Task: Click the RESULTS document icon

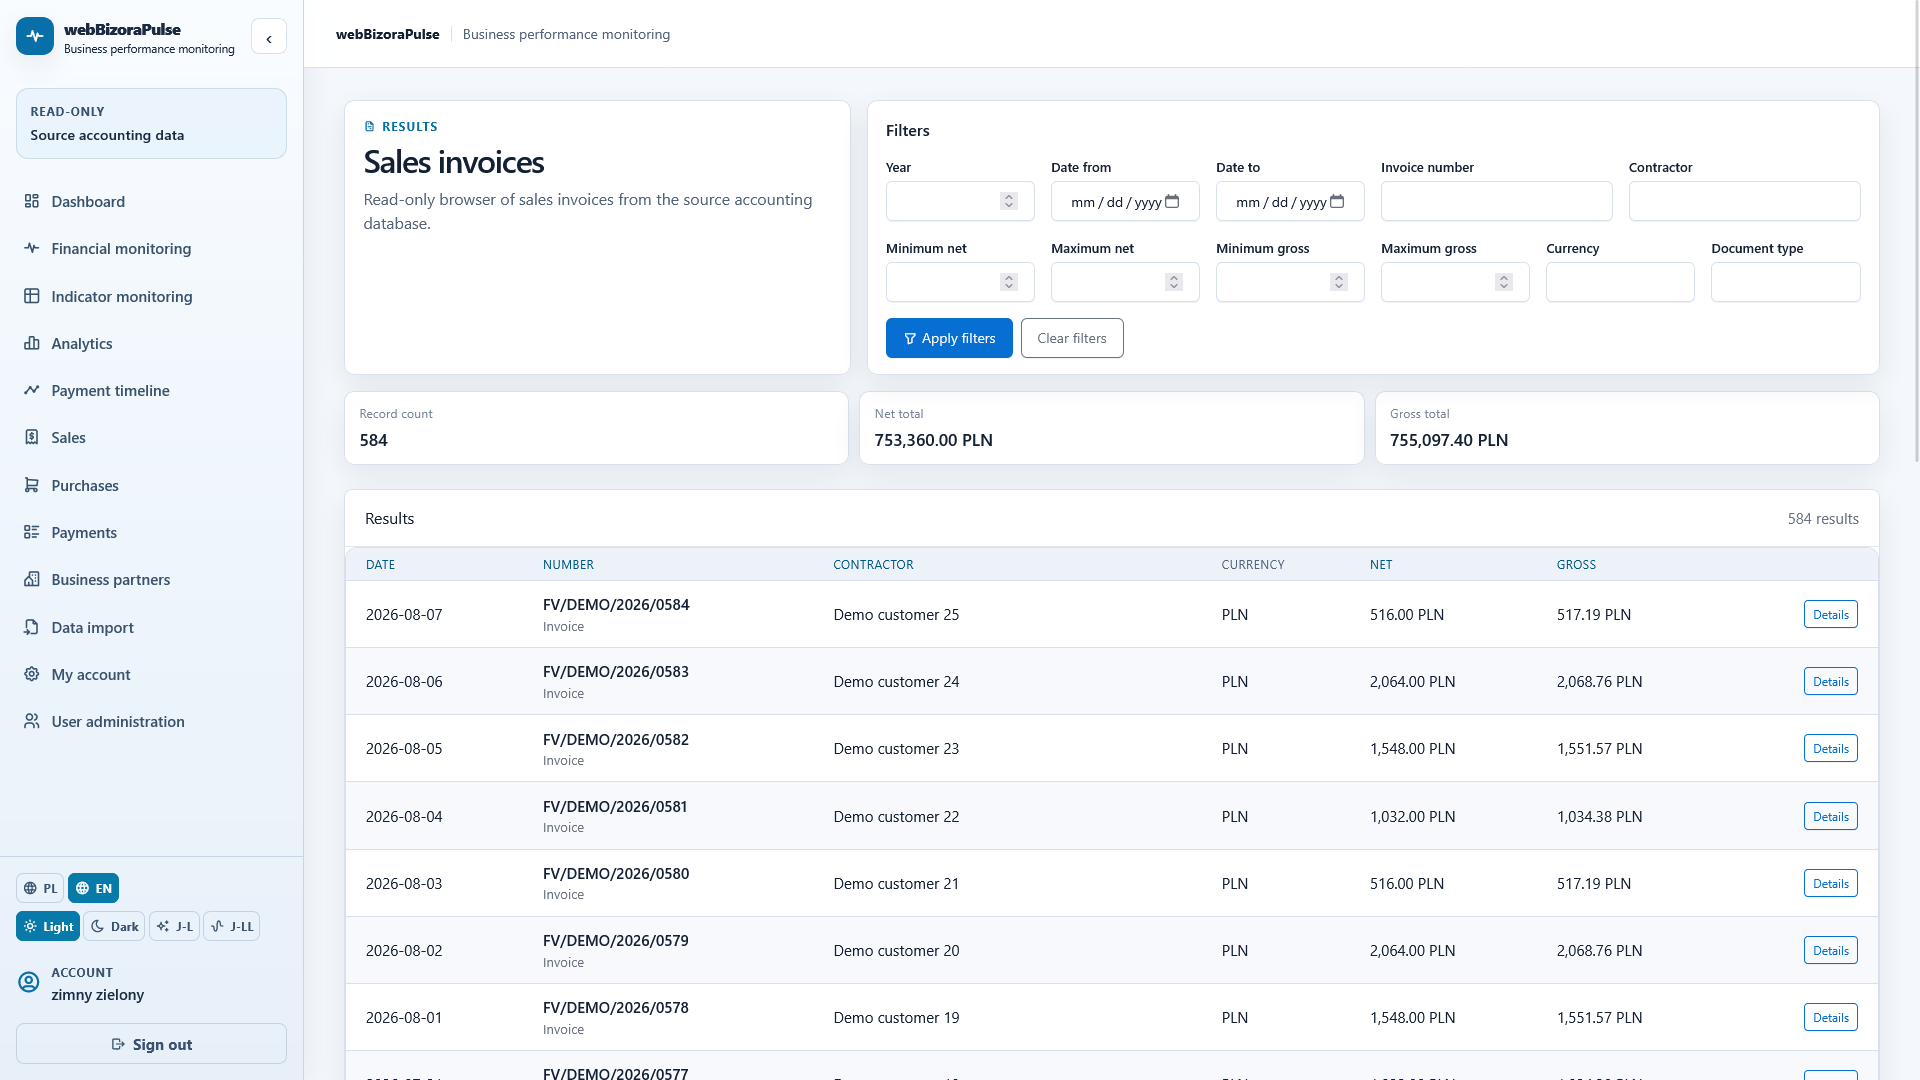Action: 370,127
